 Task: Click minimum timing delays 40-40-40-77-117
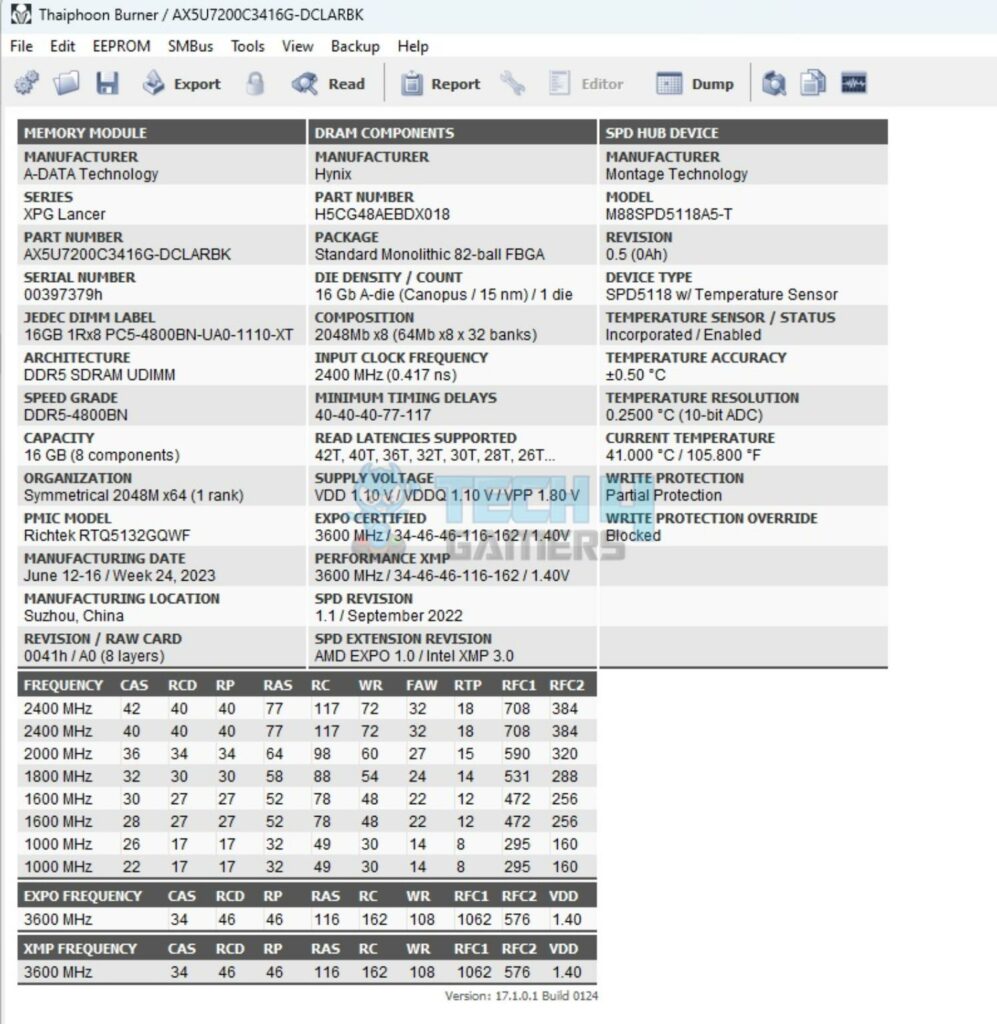click(373, 415)
